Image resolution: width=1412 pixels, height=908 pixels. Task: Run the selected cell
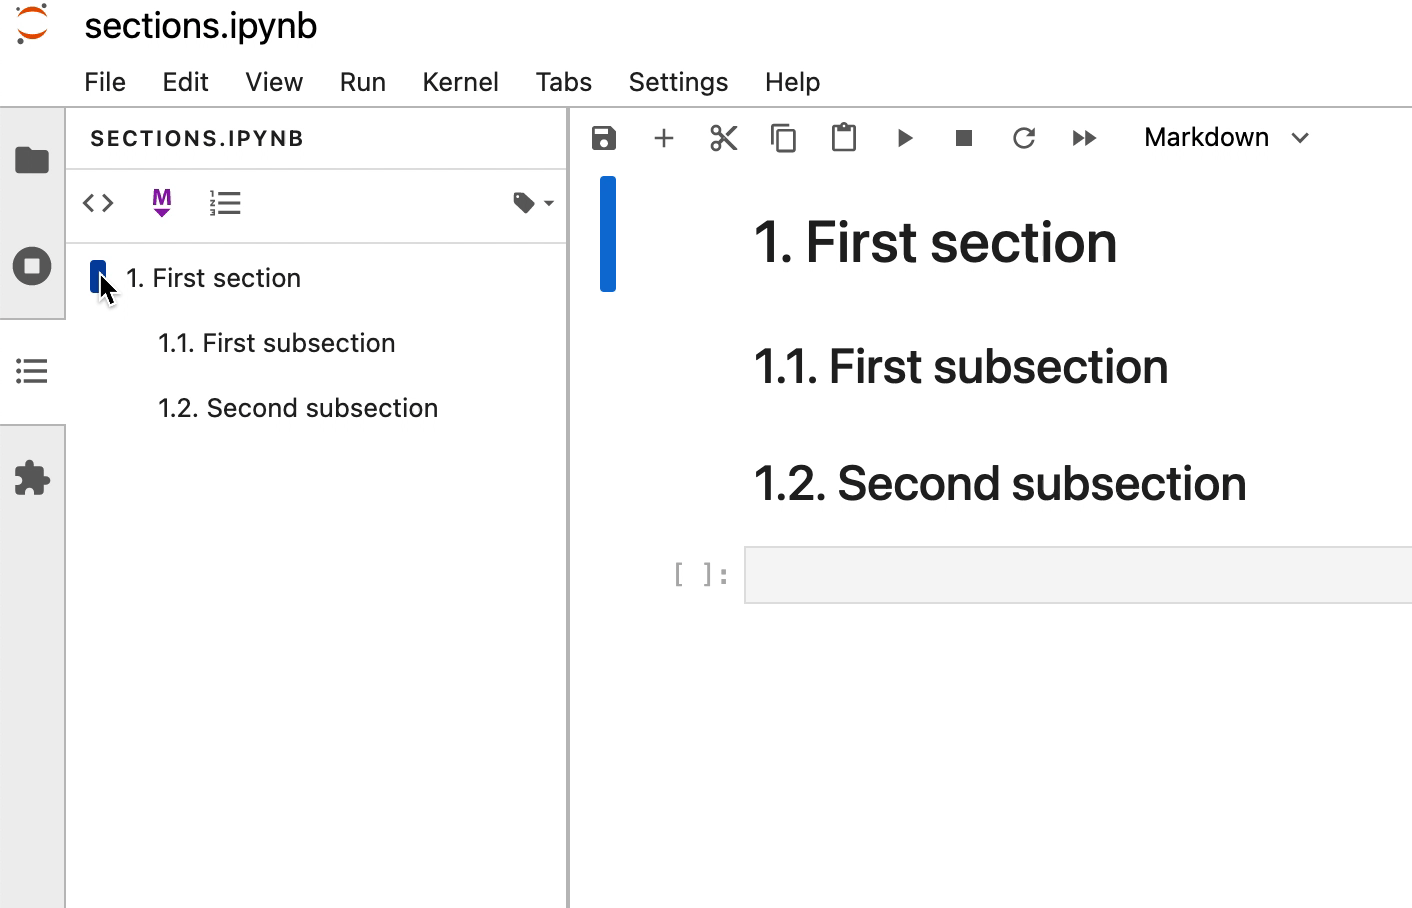pos(904,138)
